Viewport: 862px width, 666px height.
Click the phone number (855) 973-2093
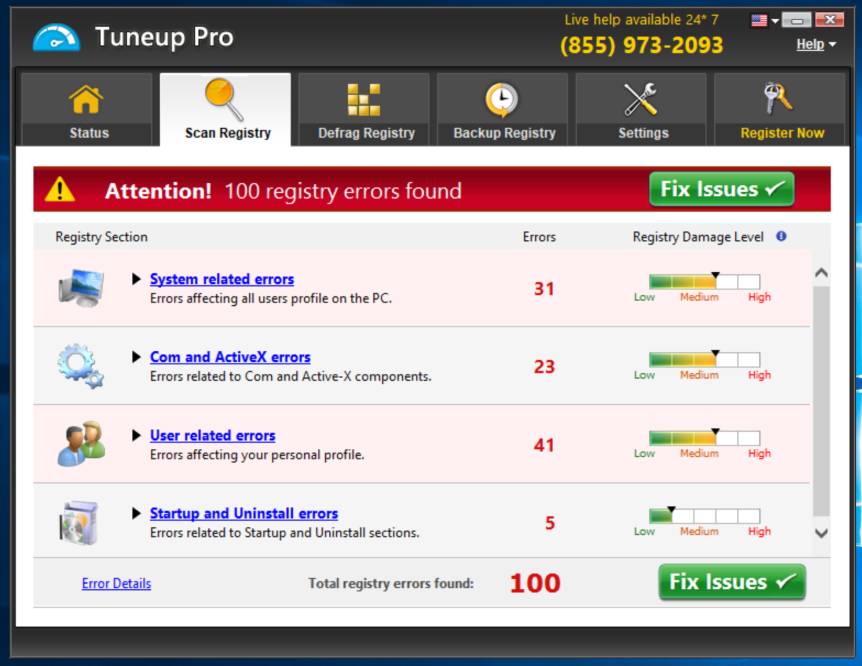pyautogui.click(x=642, y=45)
